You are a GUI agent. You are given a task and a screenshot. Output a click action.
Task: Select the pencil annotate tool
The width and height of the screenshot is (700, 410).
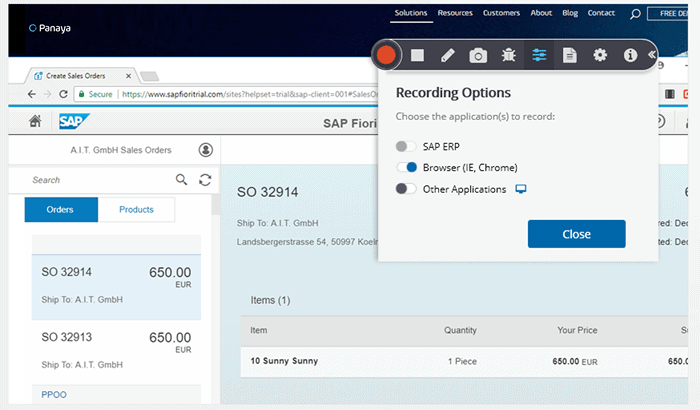tap(448, 55)
